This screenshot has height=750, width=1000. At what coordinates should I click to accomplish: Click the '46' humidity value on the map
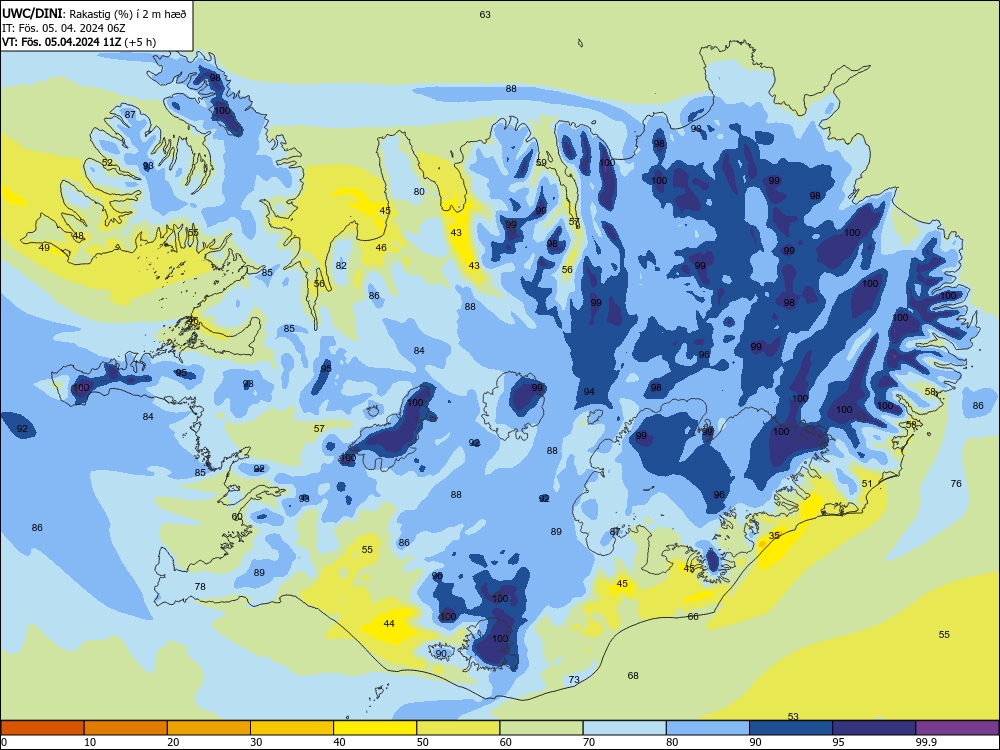(381, 247)
